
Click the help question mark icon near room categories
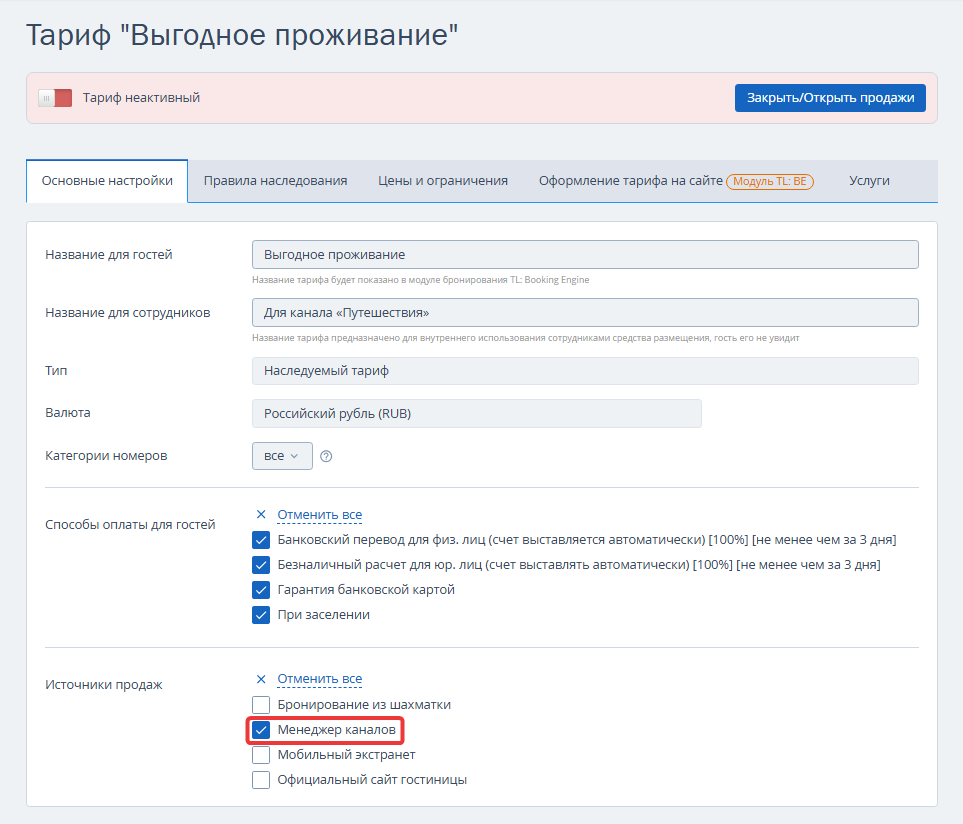tap(326, 456)
